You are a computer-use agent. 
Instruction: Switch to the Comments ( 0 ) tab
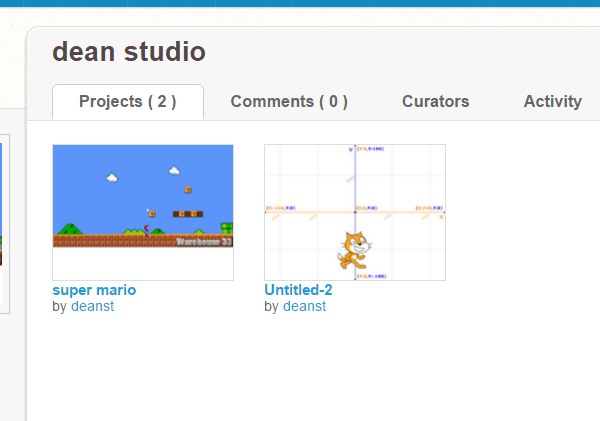(x=289, y=102)
